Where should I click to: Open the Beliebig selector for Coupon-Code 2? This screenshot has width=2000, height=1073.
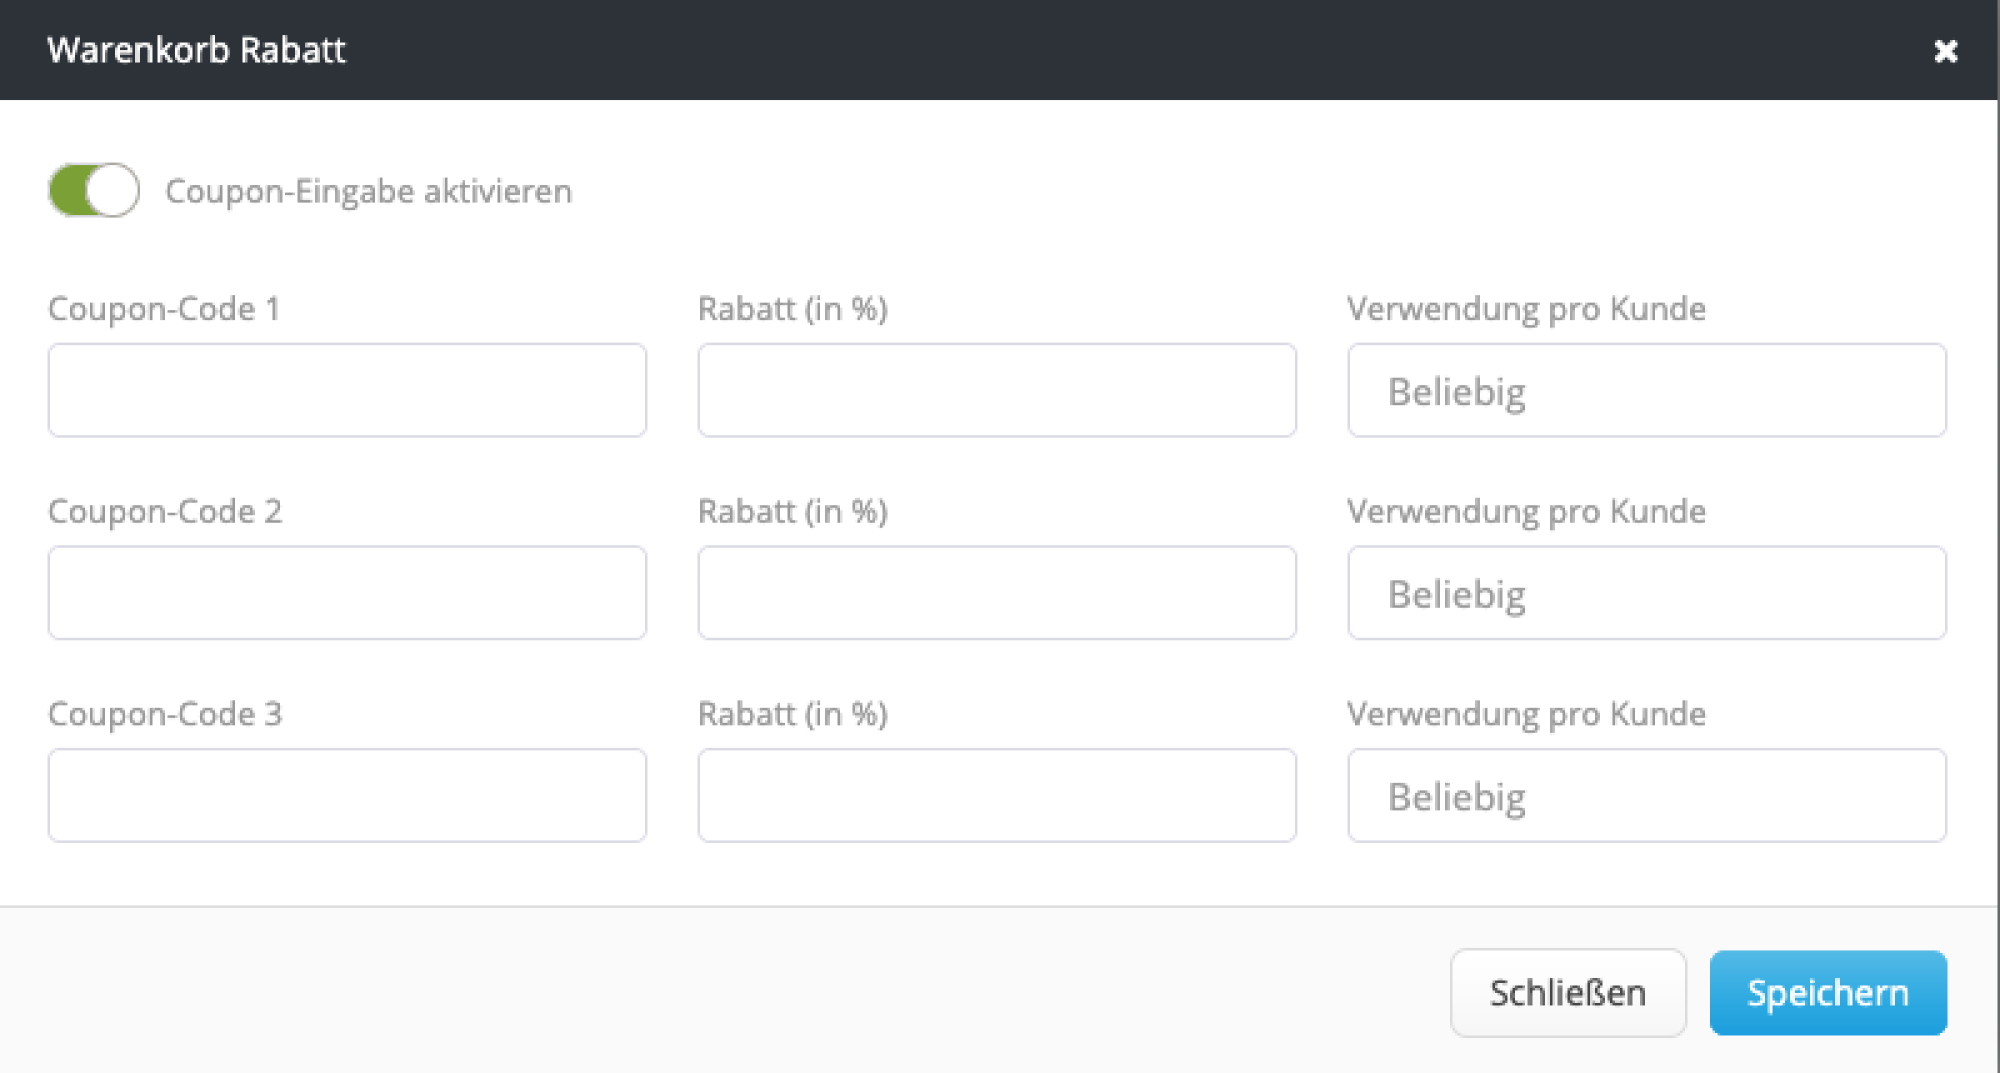click(1646, 593)
